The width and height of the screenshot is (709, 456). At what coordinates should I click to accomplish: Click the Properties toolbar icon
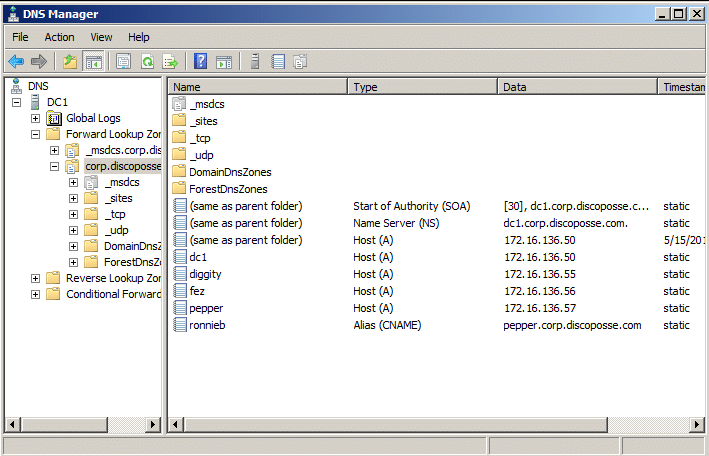coord(124,62)
